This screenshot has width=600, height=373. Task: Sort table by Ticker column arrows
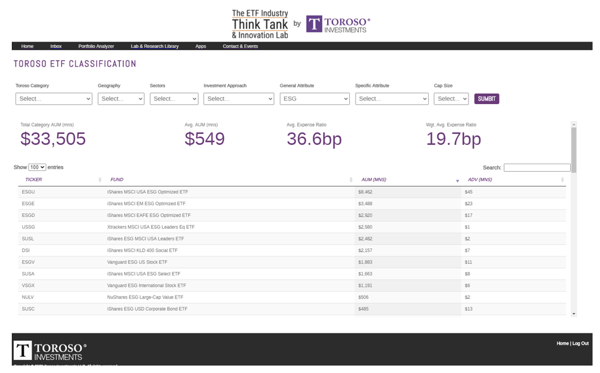click(100, 180)
